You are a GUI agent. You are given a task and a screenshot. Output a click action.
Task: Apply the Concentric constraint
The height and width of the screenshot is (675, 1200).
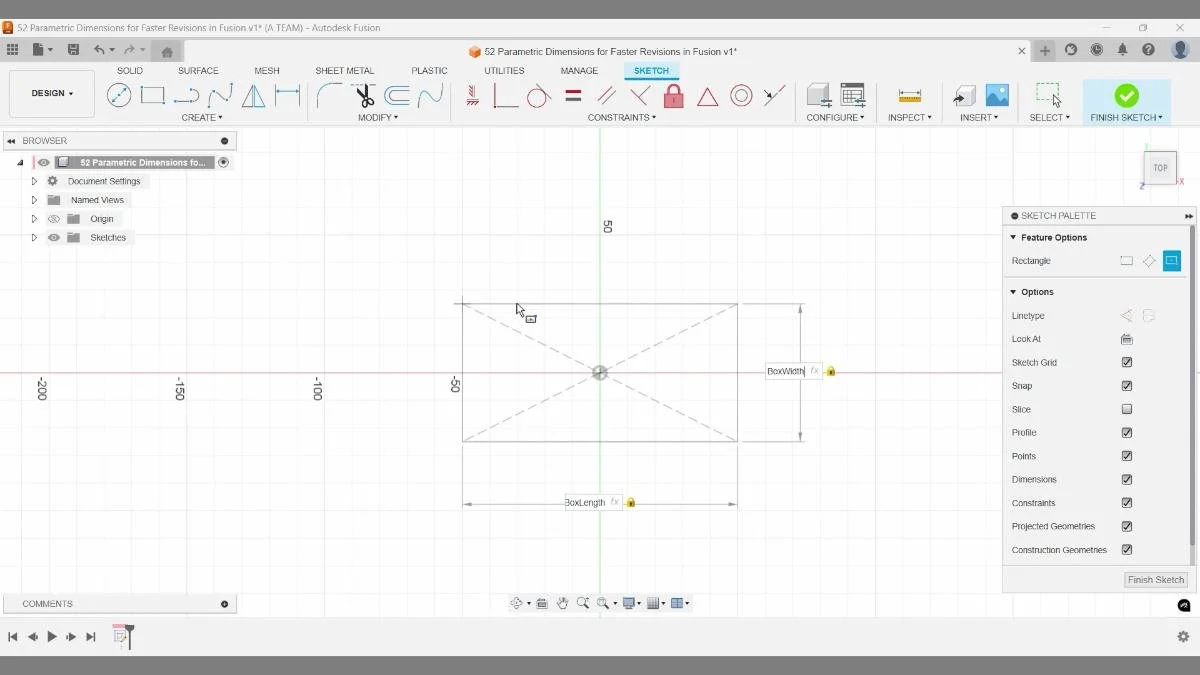tap(741, 95)
